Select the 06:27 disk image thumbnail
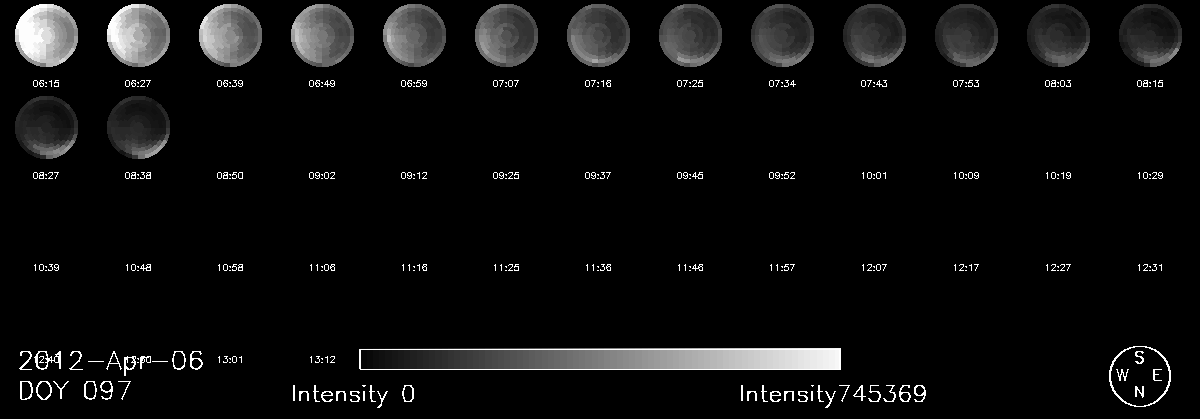 click(x=138, y=34)
